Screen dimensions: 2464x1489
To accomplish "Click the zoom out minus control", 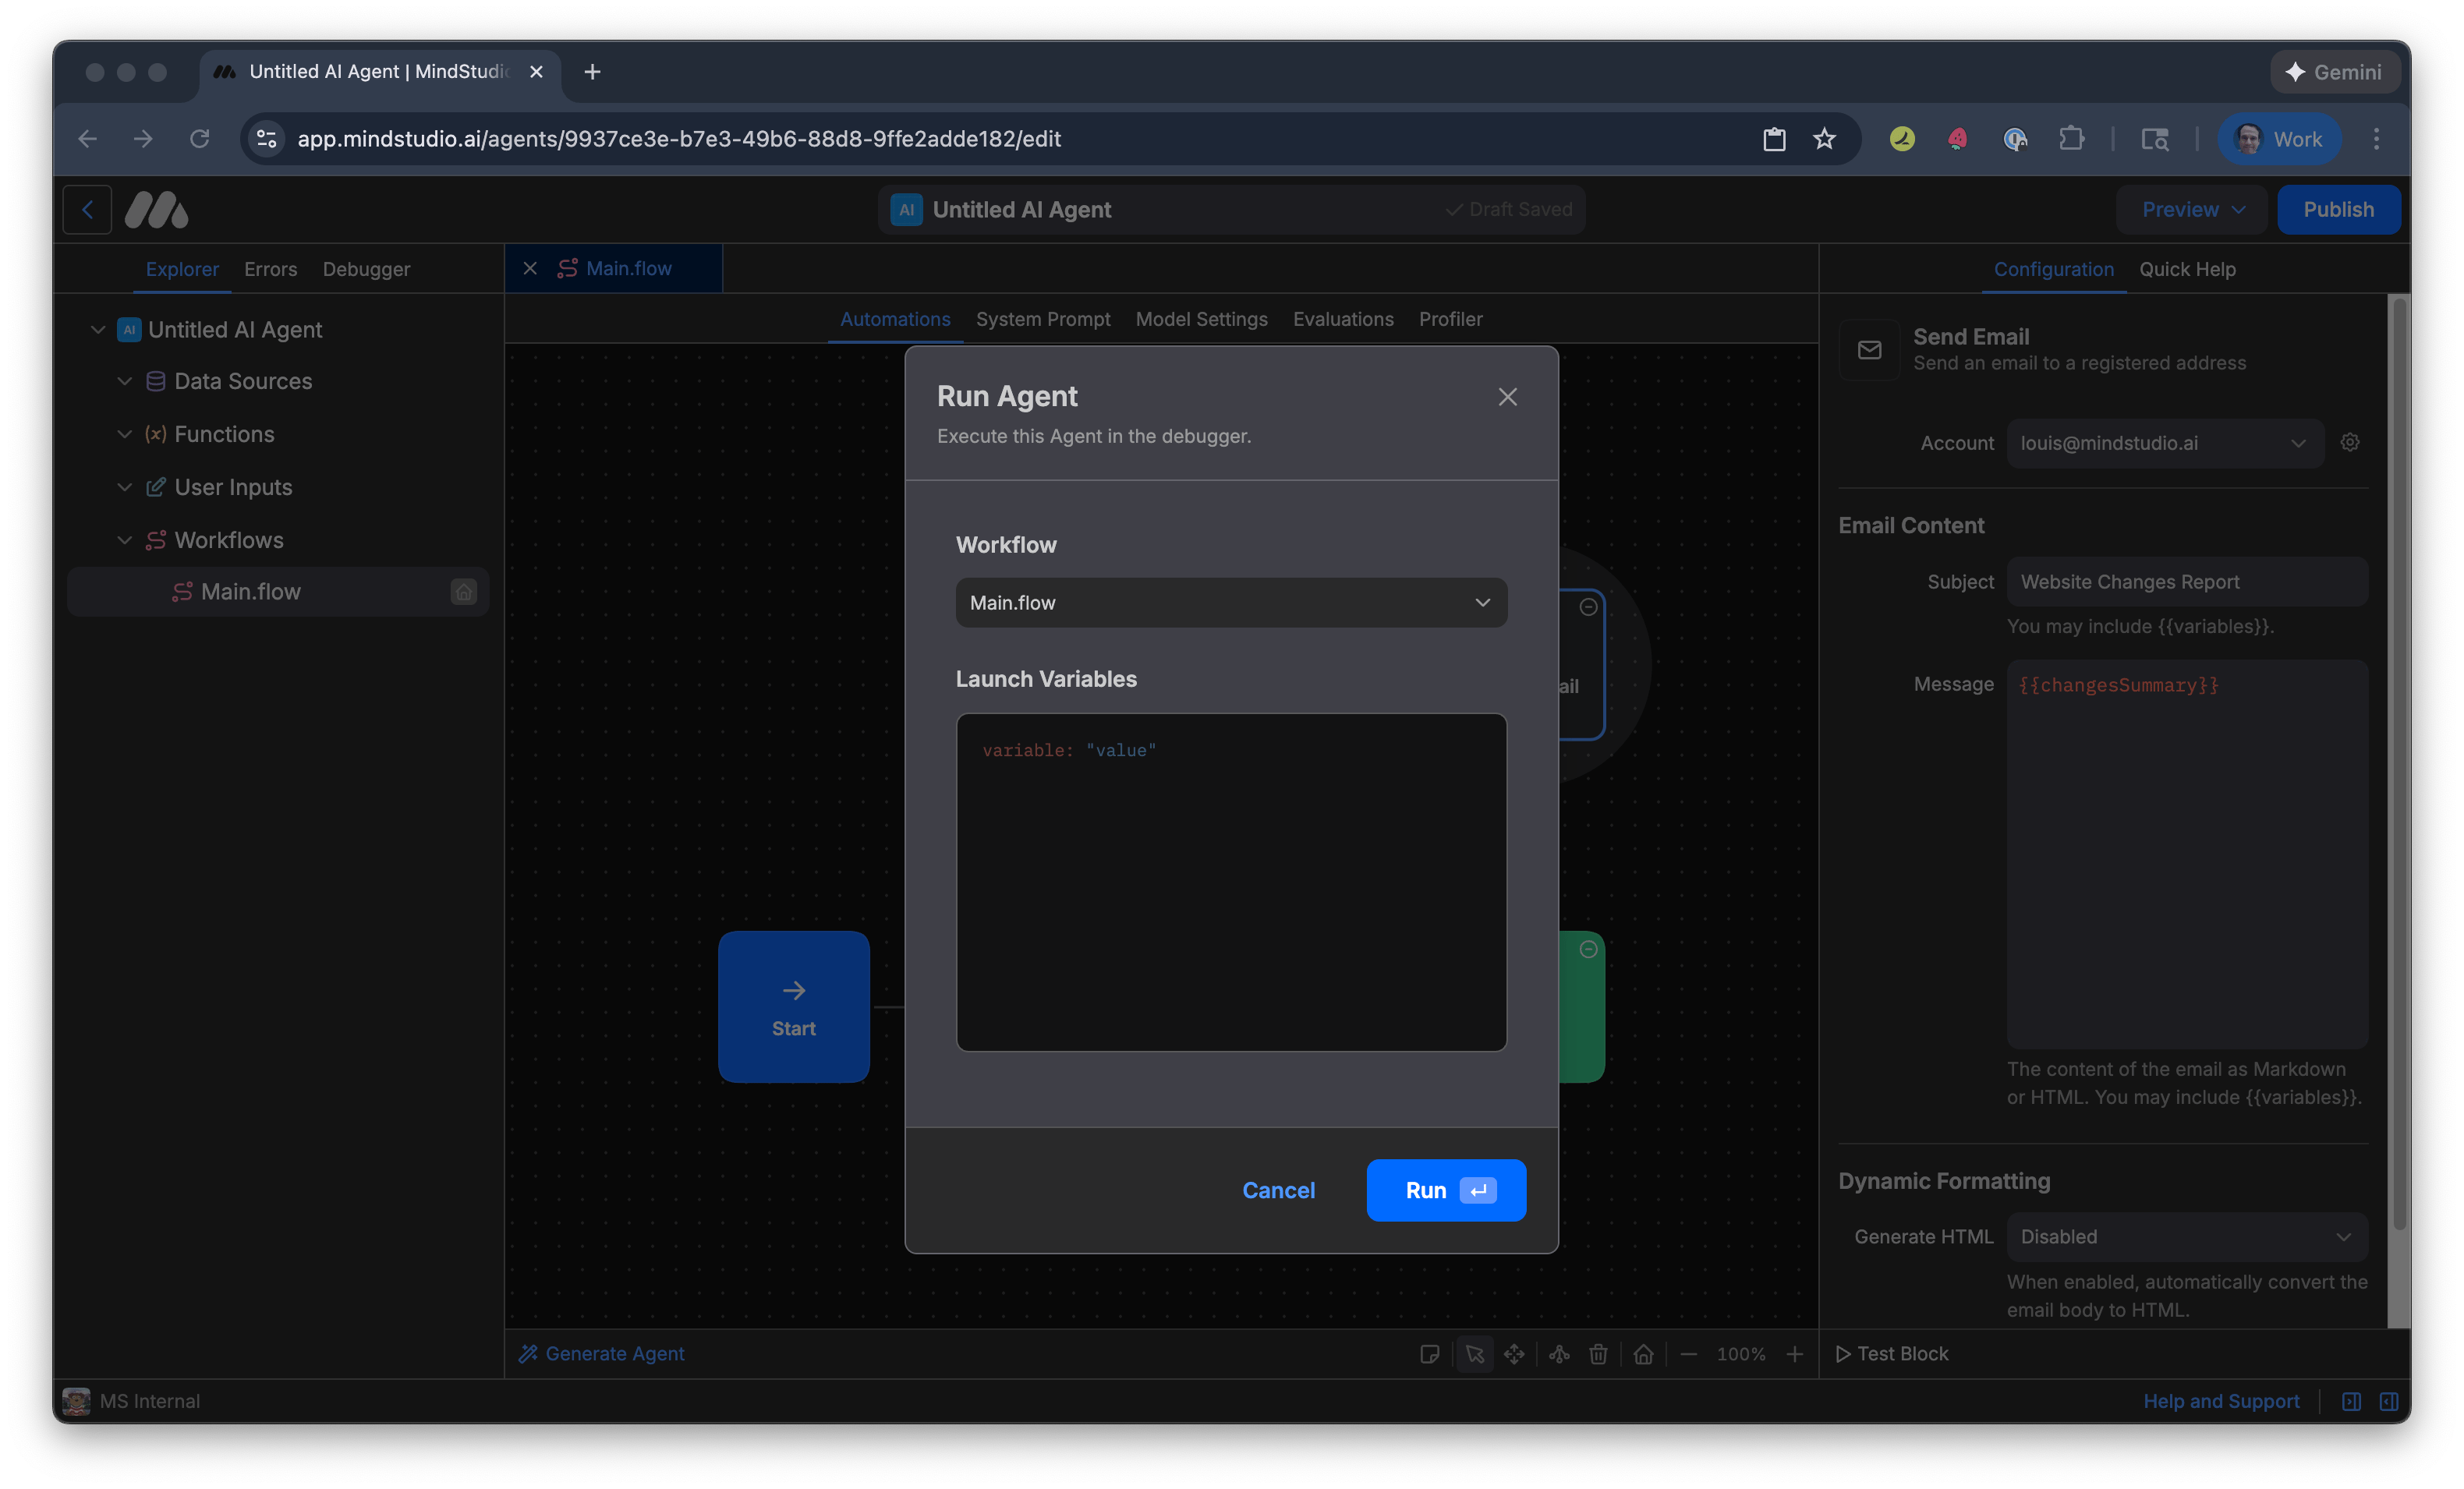I will coord(1690,1354).
